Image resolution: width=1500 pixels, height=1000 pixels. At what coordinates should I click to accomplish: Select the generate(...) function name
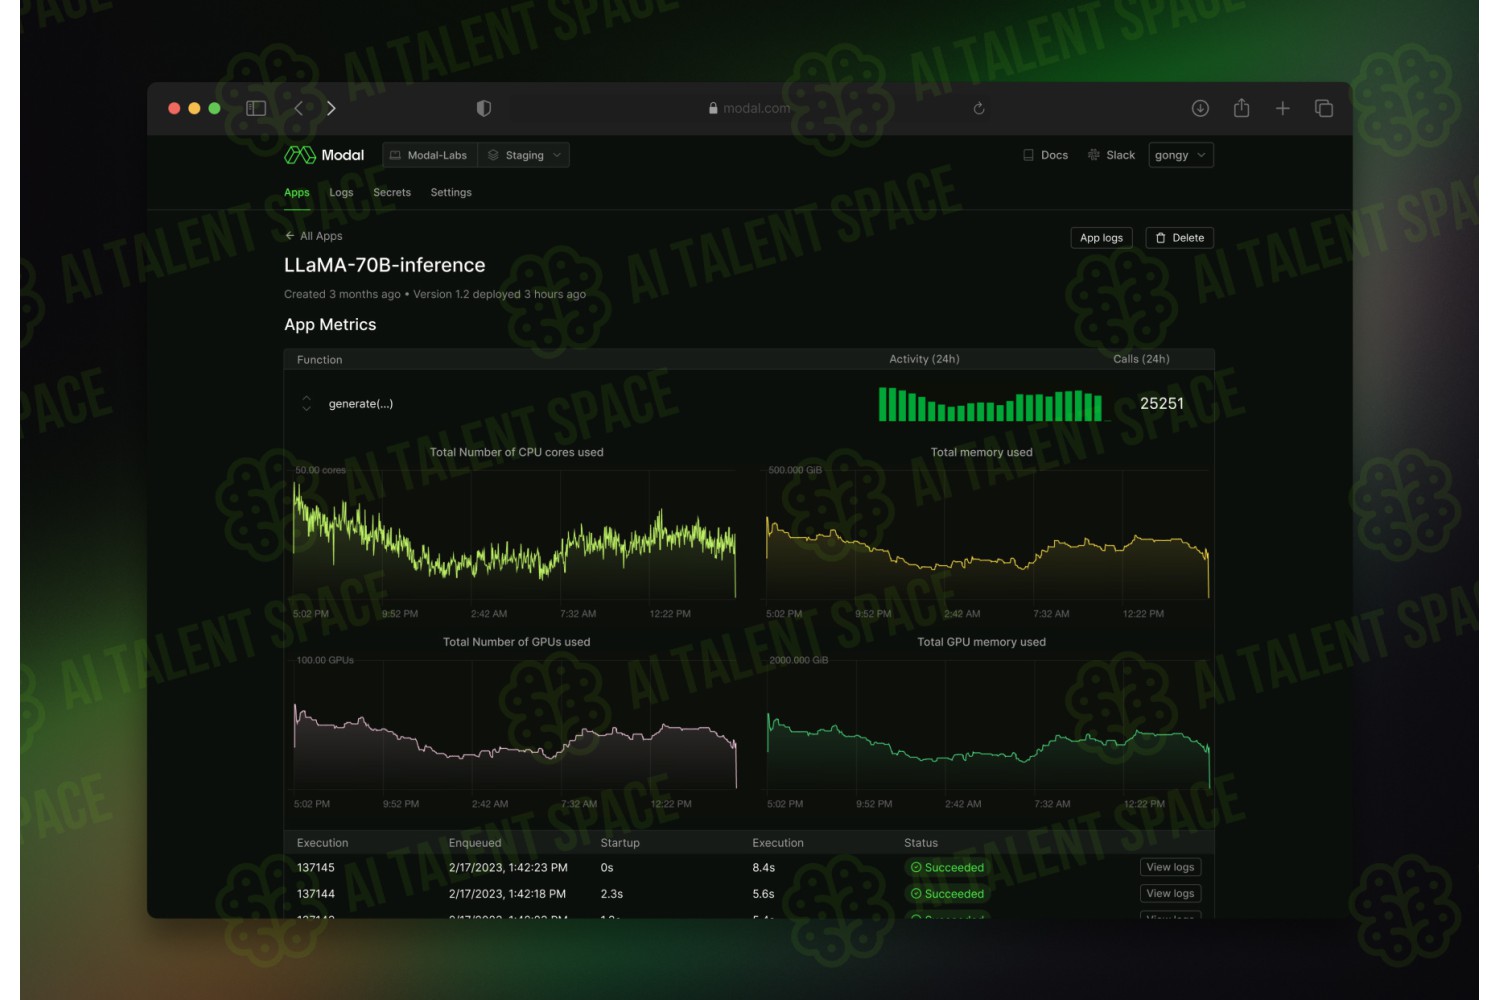point(361,404)
